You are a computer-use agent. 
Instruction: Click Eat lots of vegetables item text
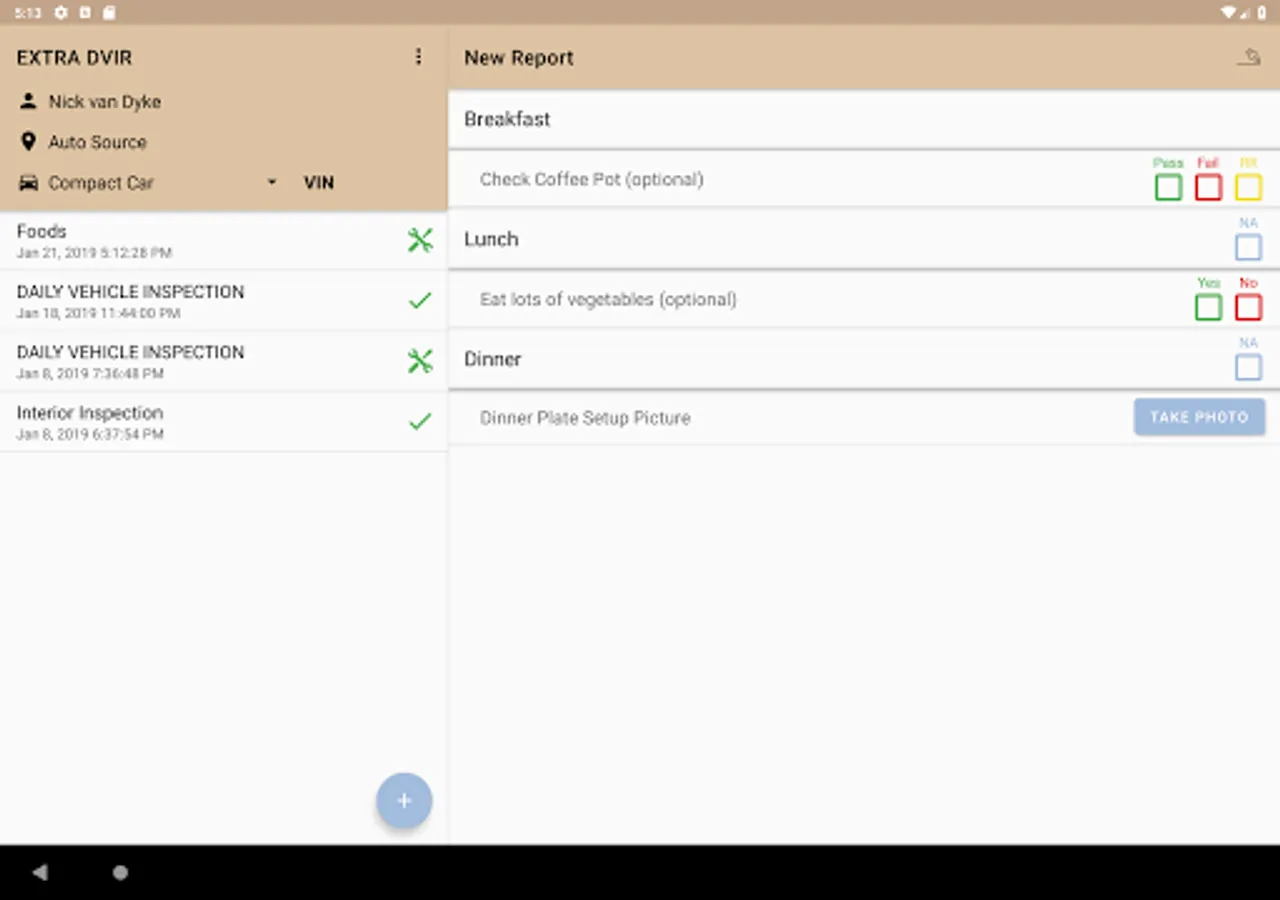pos(608,299)
